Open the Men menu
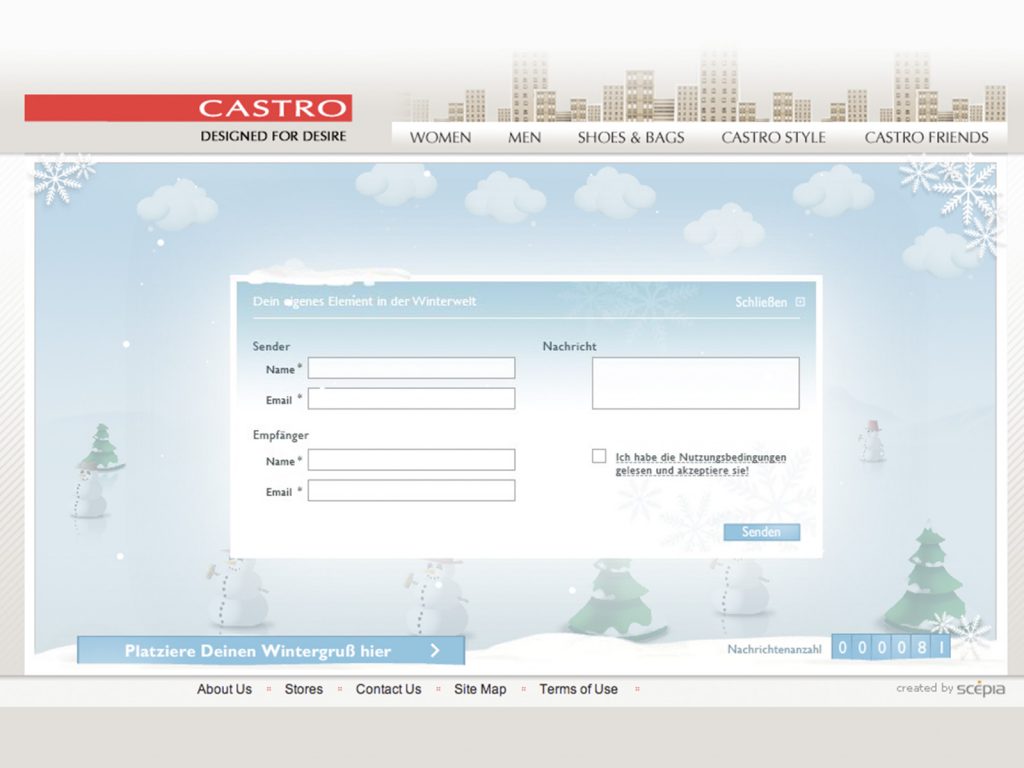This screenshot has width=1024, height=768. pyautogui.click(x=524, y=138)
